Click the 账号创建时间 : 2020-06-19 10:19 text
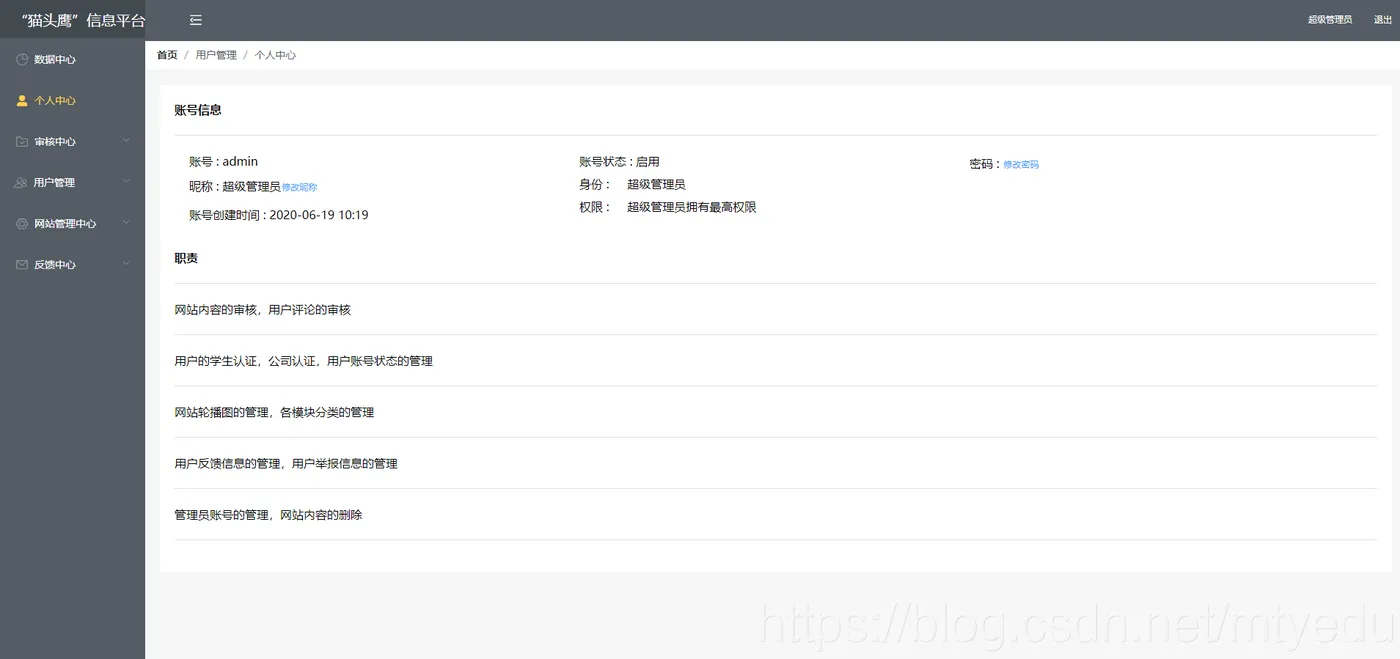Screen dimensions: 1400x659 [x=278, y=215]
